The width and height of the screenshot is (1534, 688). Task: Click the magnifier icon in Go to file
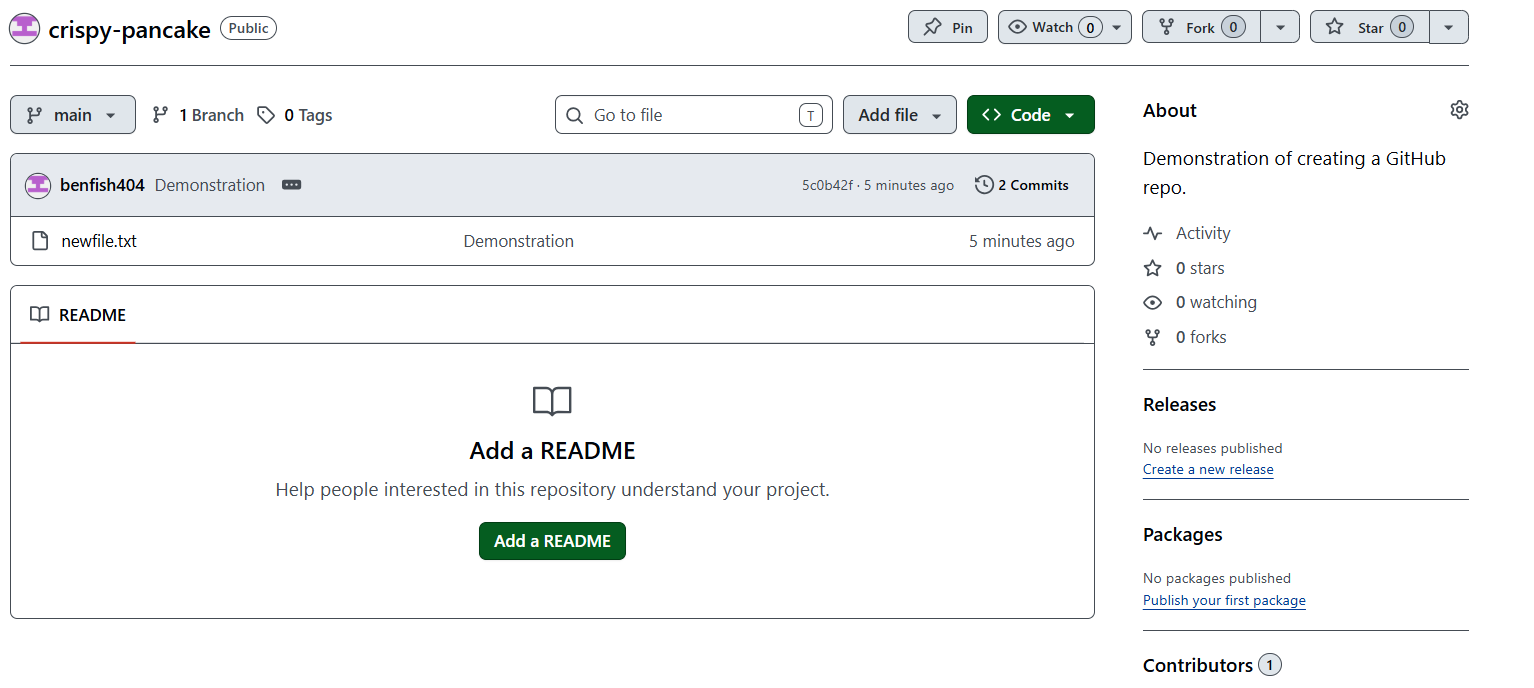[574, 115]
